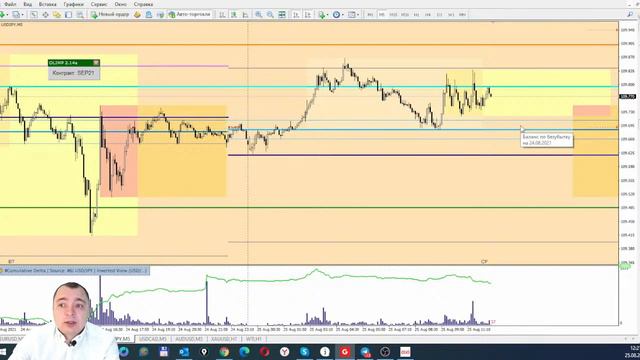
Task: Select the bar chart mode icon
Action: [222, 15]
